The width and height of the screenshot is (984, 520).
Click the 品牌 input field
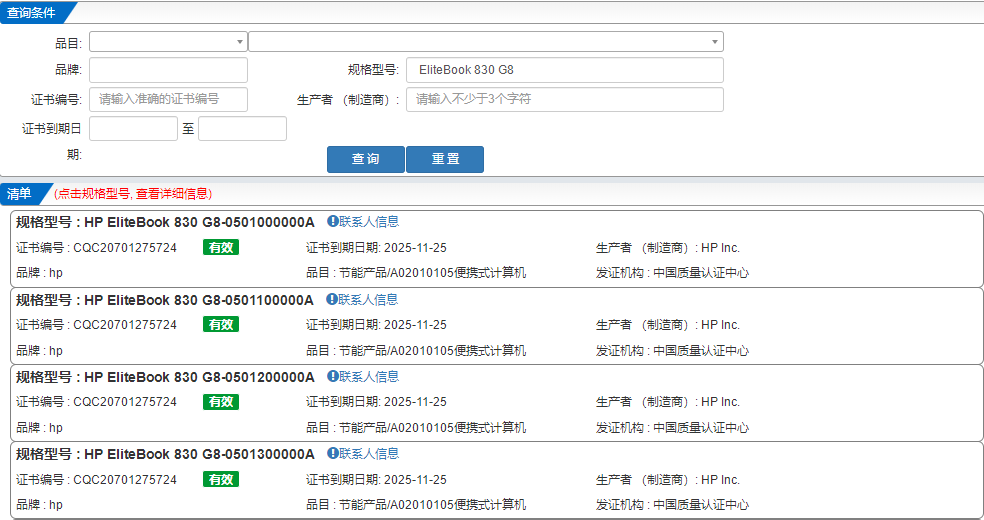(x=168, y=70)
